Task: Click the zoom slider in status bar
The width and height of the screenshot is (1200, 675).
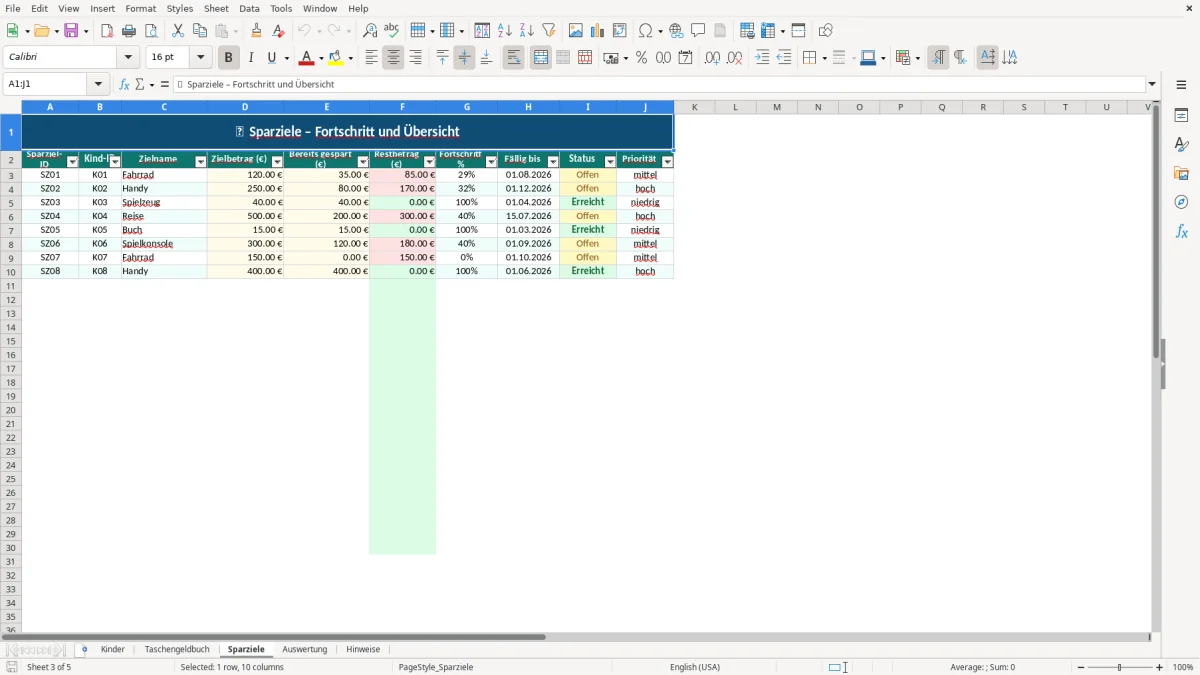Action: click(1120, 667)
